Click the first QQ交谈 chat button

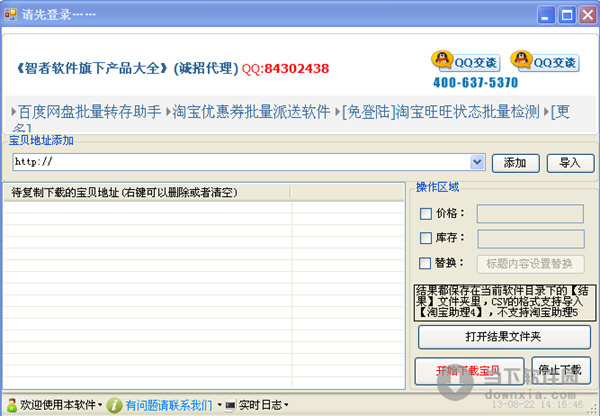click(466, 62)
